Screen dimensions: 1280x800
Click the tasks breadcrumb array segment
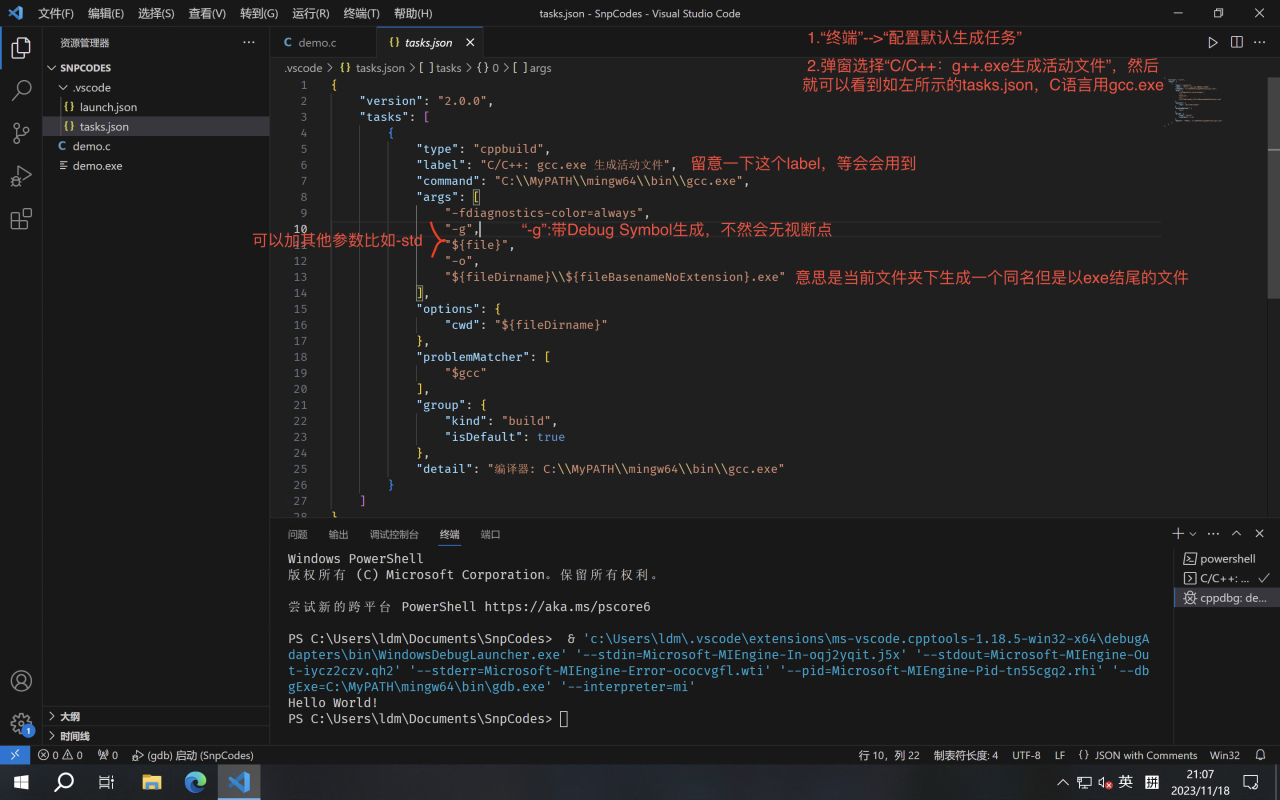tap(441, 68)
